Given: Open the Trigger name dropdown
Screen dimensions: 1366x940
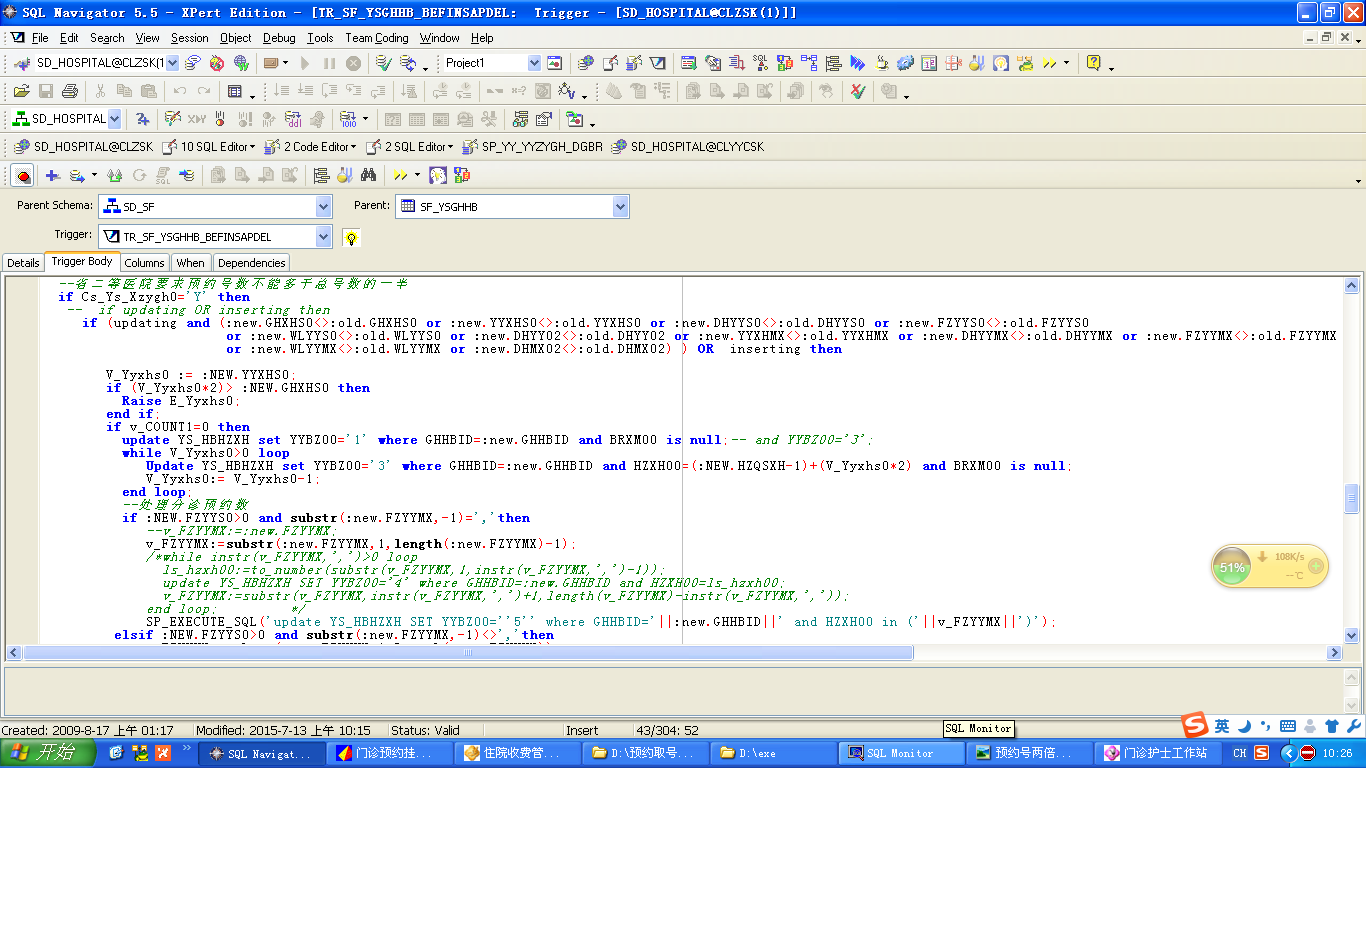Looking at the screenshot, I should [x=323, y=237].
